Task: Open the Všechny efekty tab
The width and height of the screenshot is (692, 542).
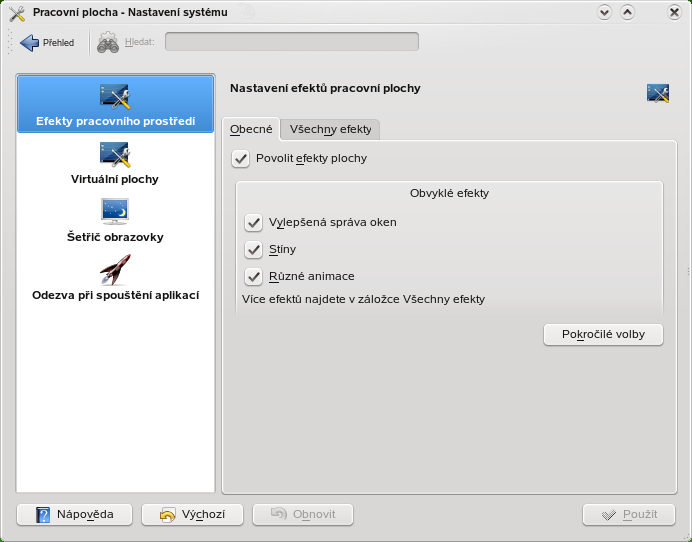Action: coord(330,129)
